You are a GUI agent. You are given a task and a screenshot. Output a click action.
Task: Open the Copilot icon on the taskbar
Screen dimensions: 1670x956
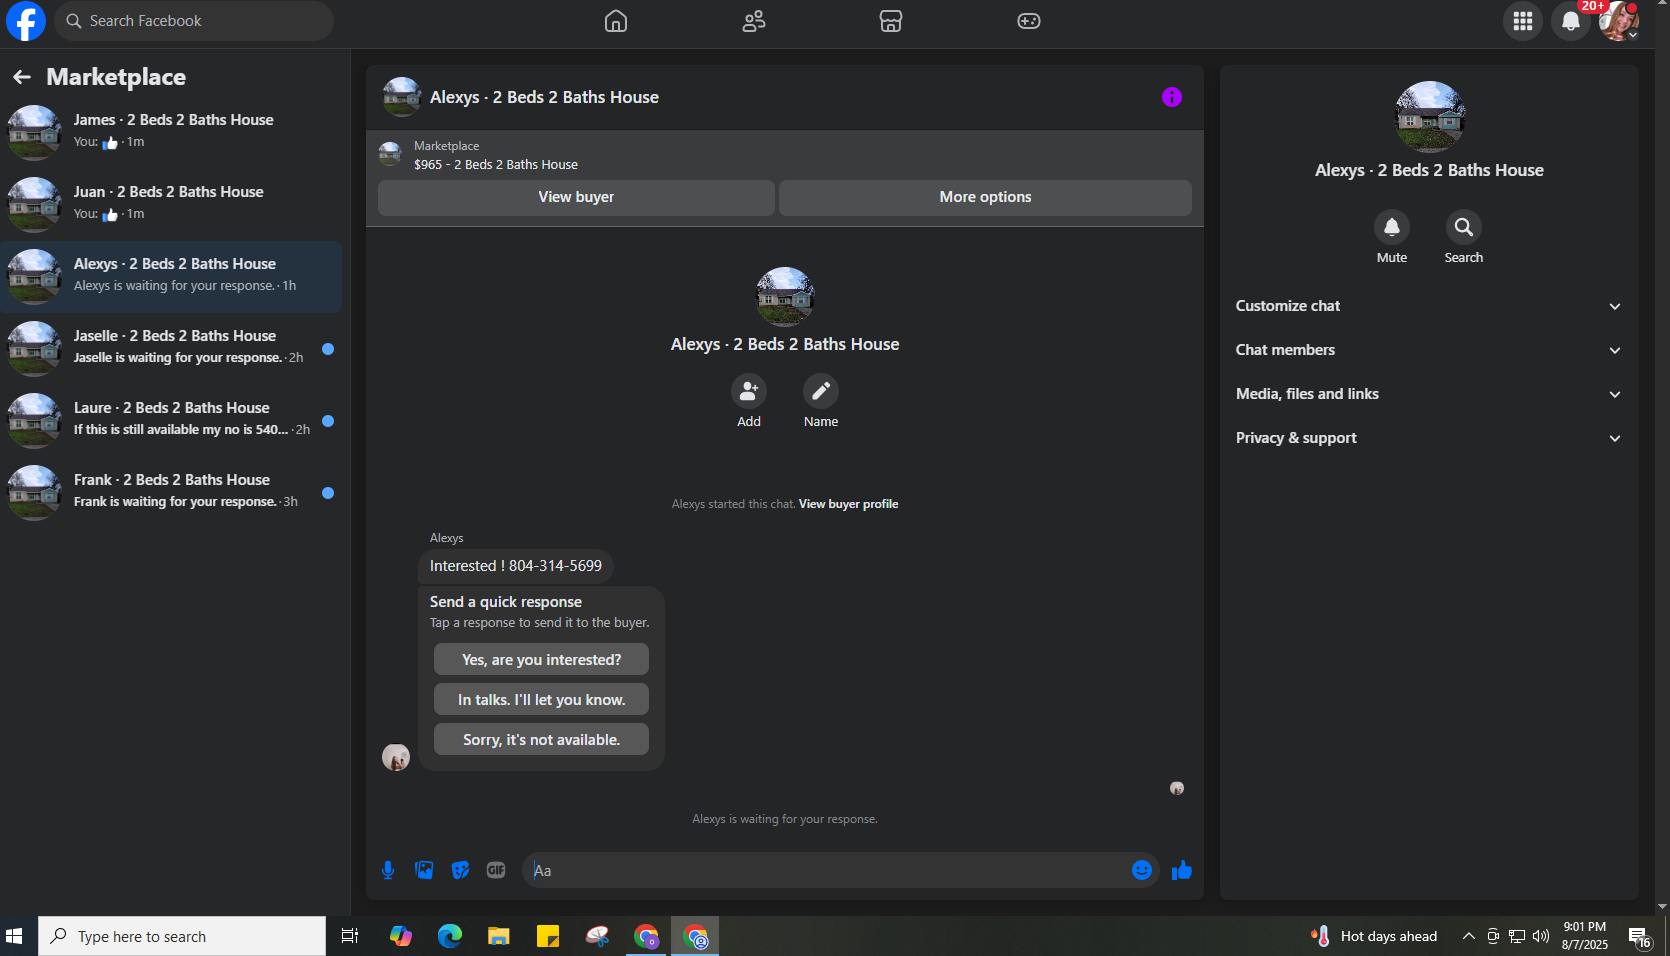click(401, 936)
